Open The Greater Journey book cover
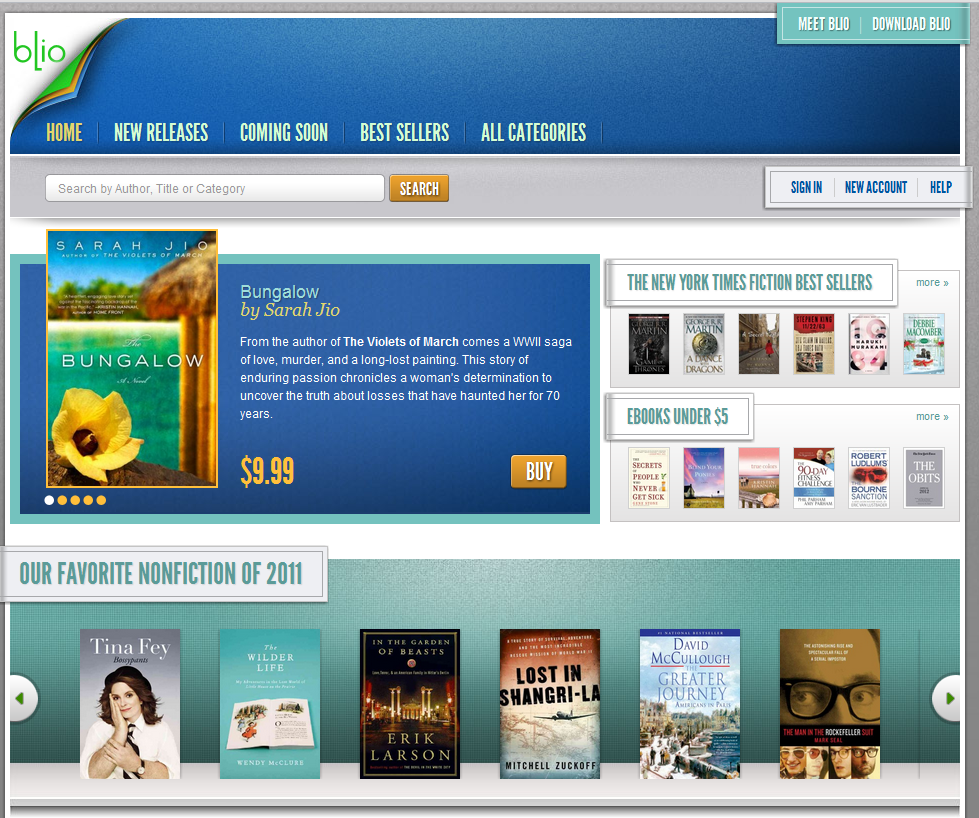Screen dimensions: 979x818 tap(690, 704)
